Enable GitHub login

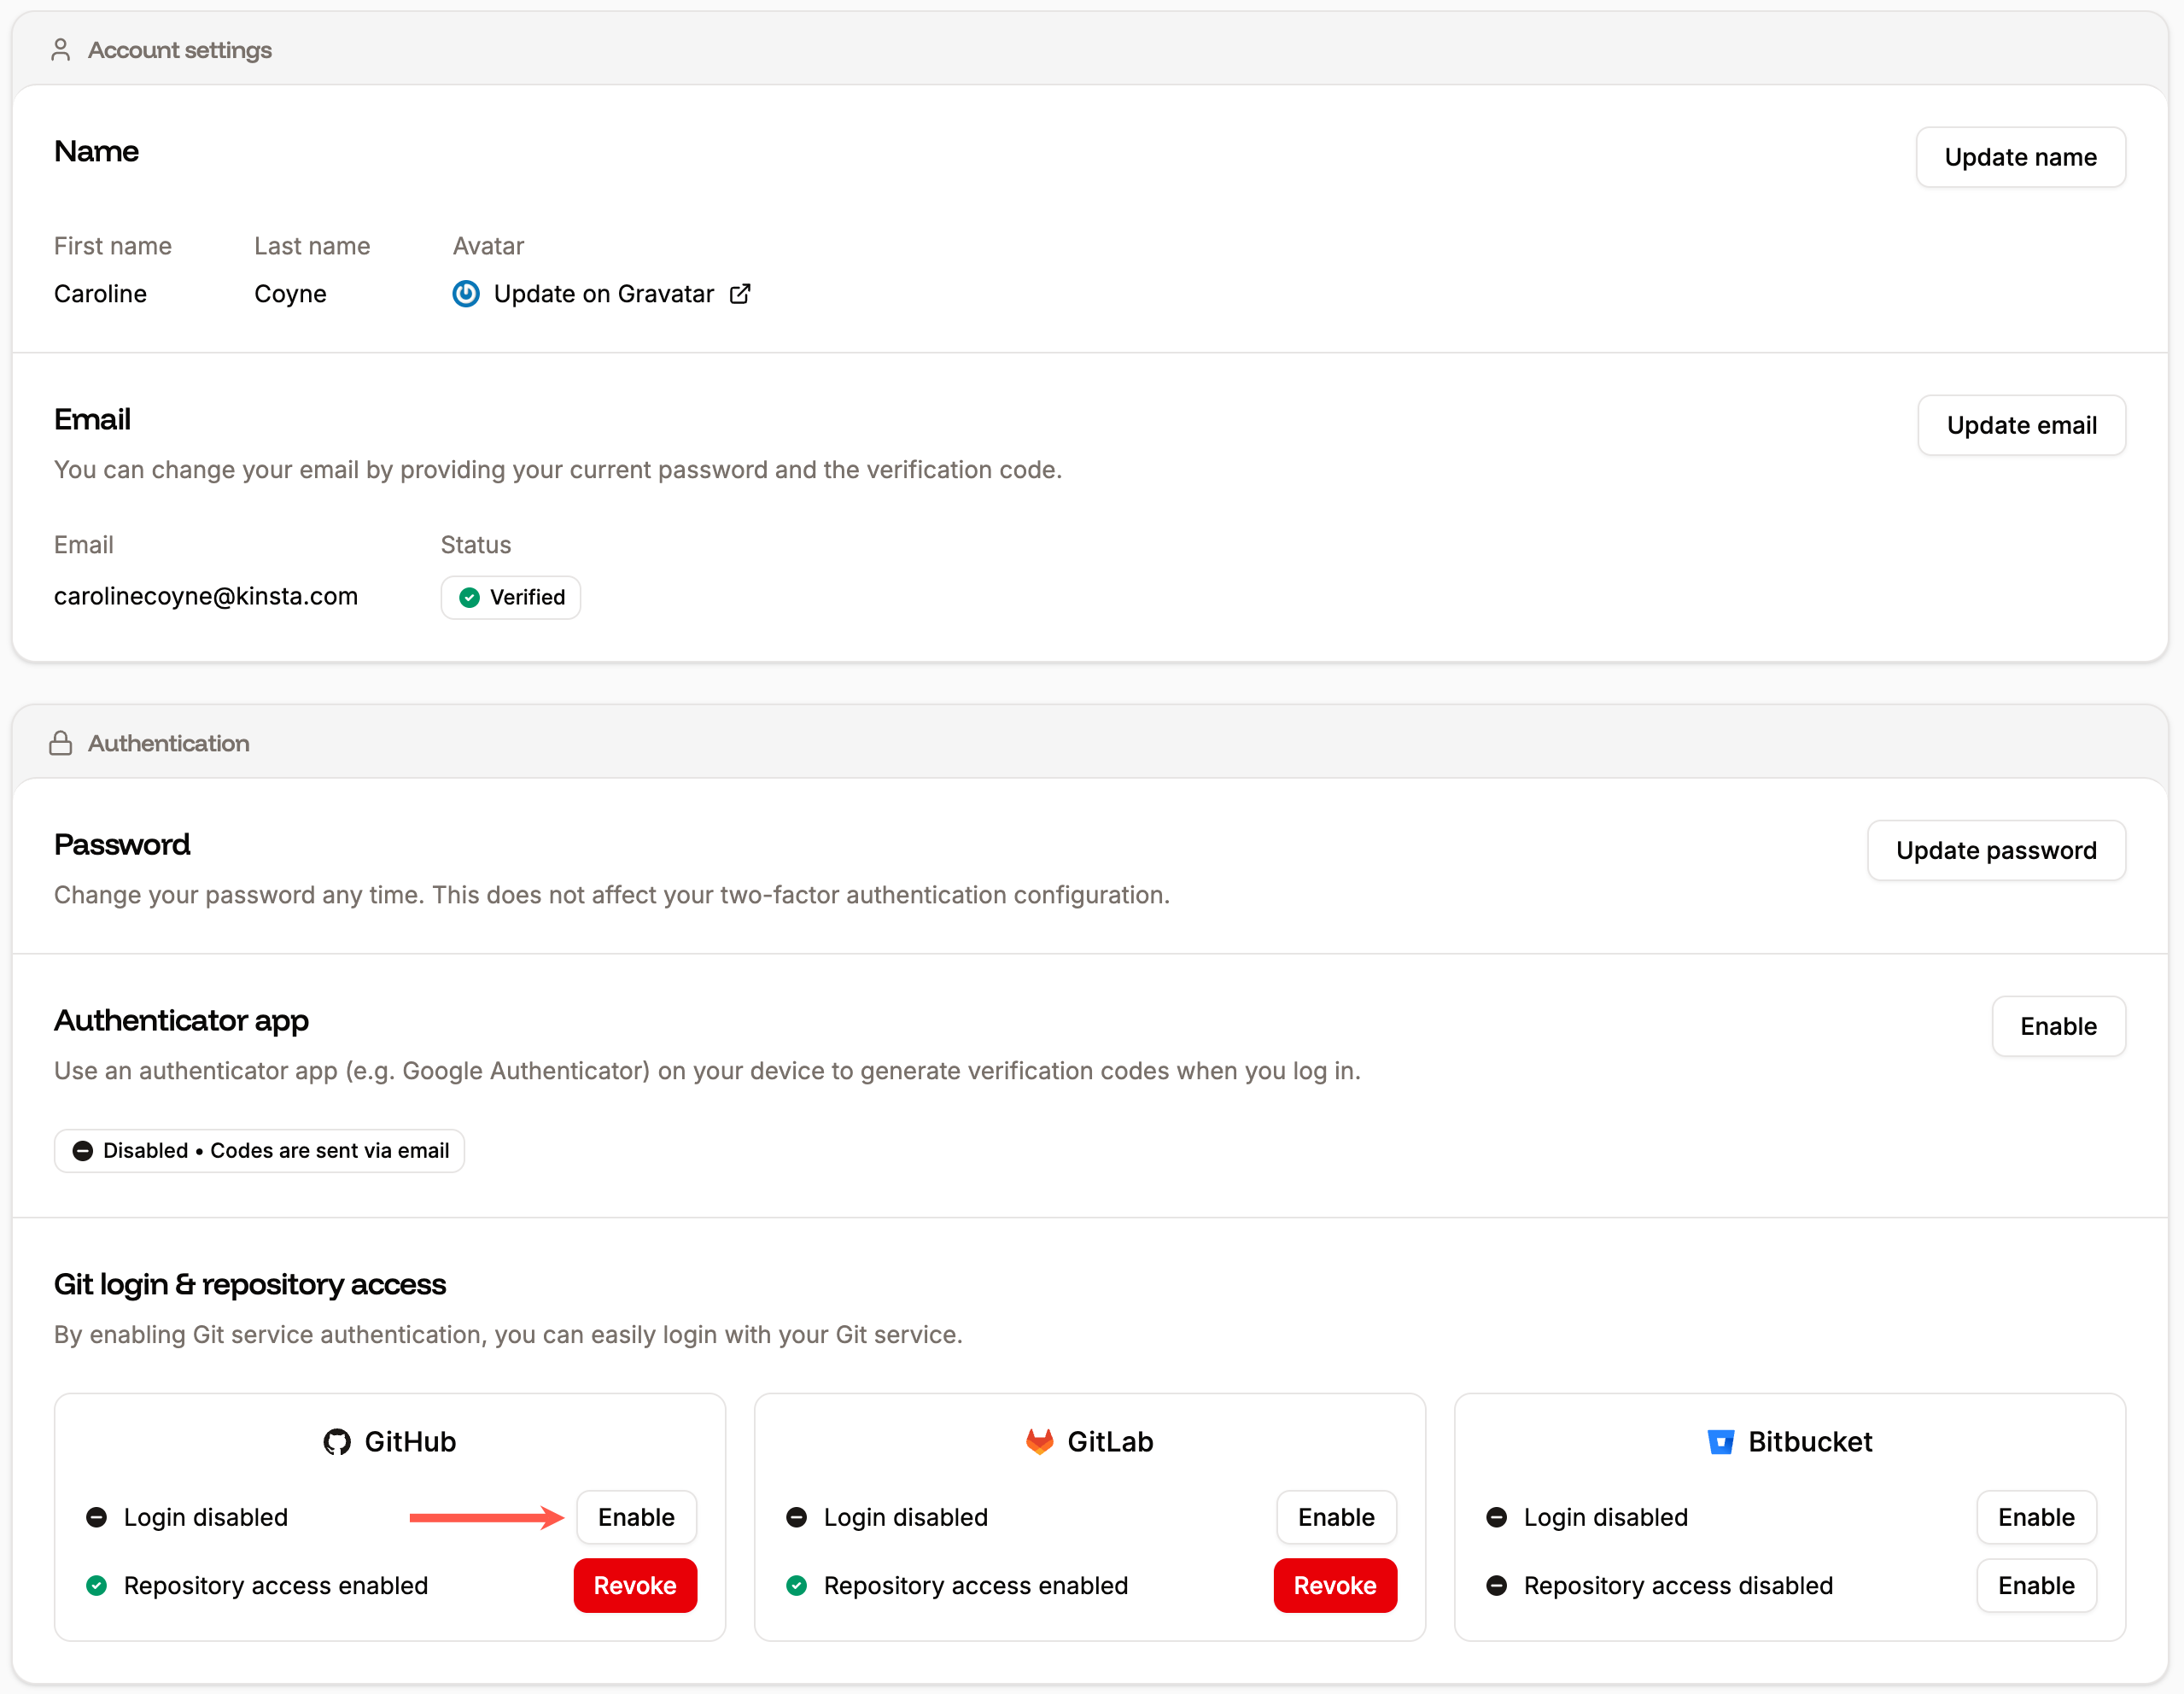(x=636, y=1517)
